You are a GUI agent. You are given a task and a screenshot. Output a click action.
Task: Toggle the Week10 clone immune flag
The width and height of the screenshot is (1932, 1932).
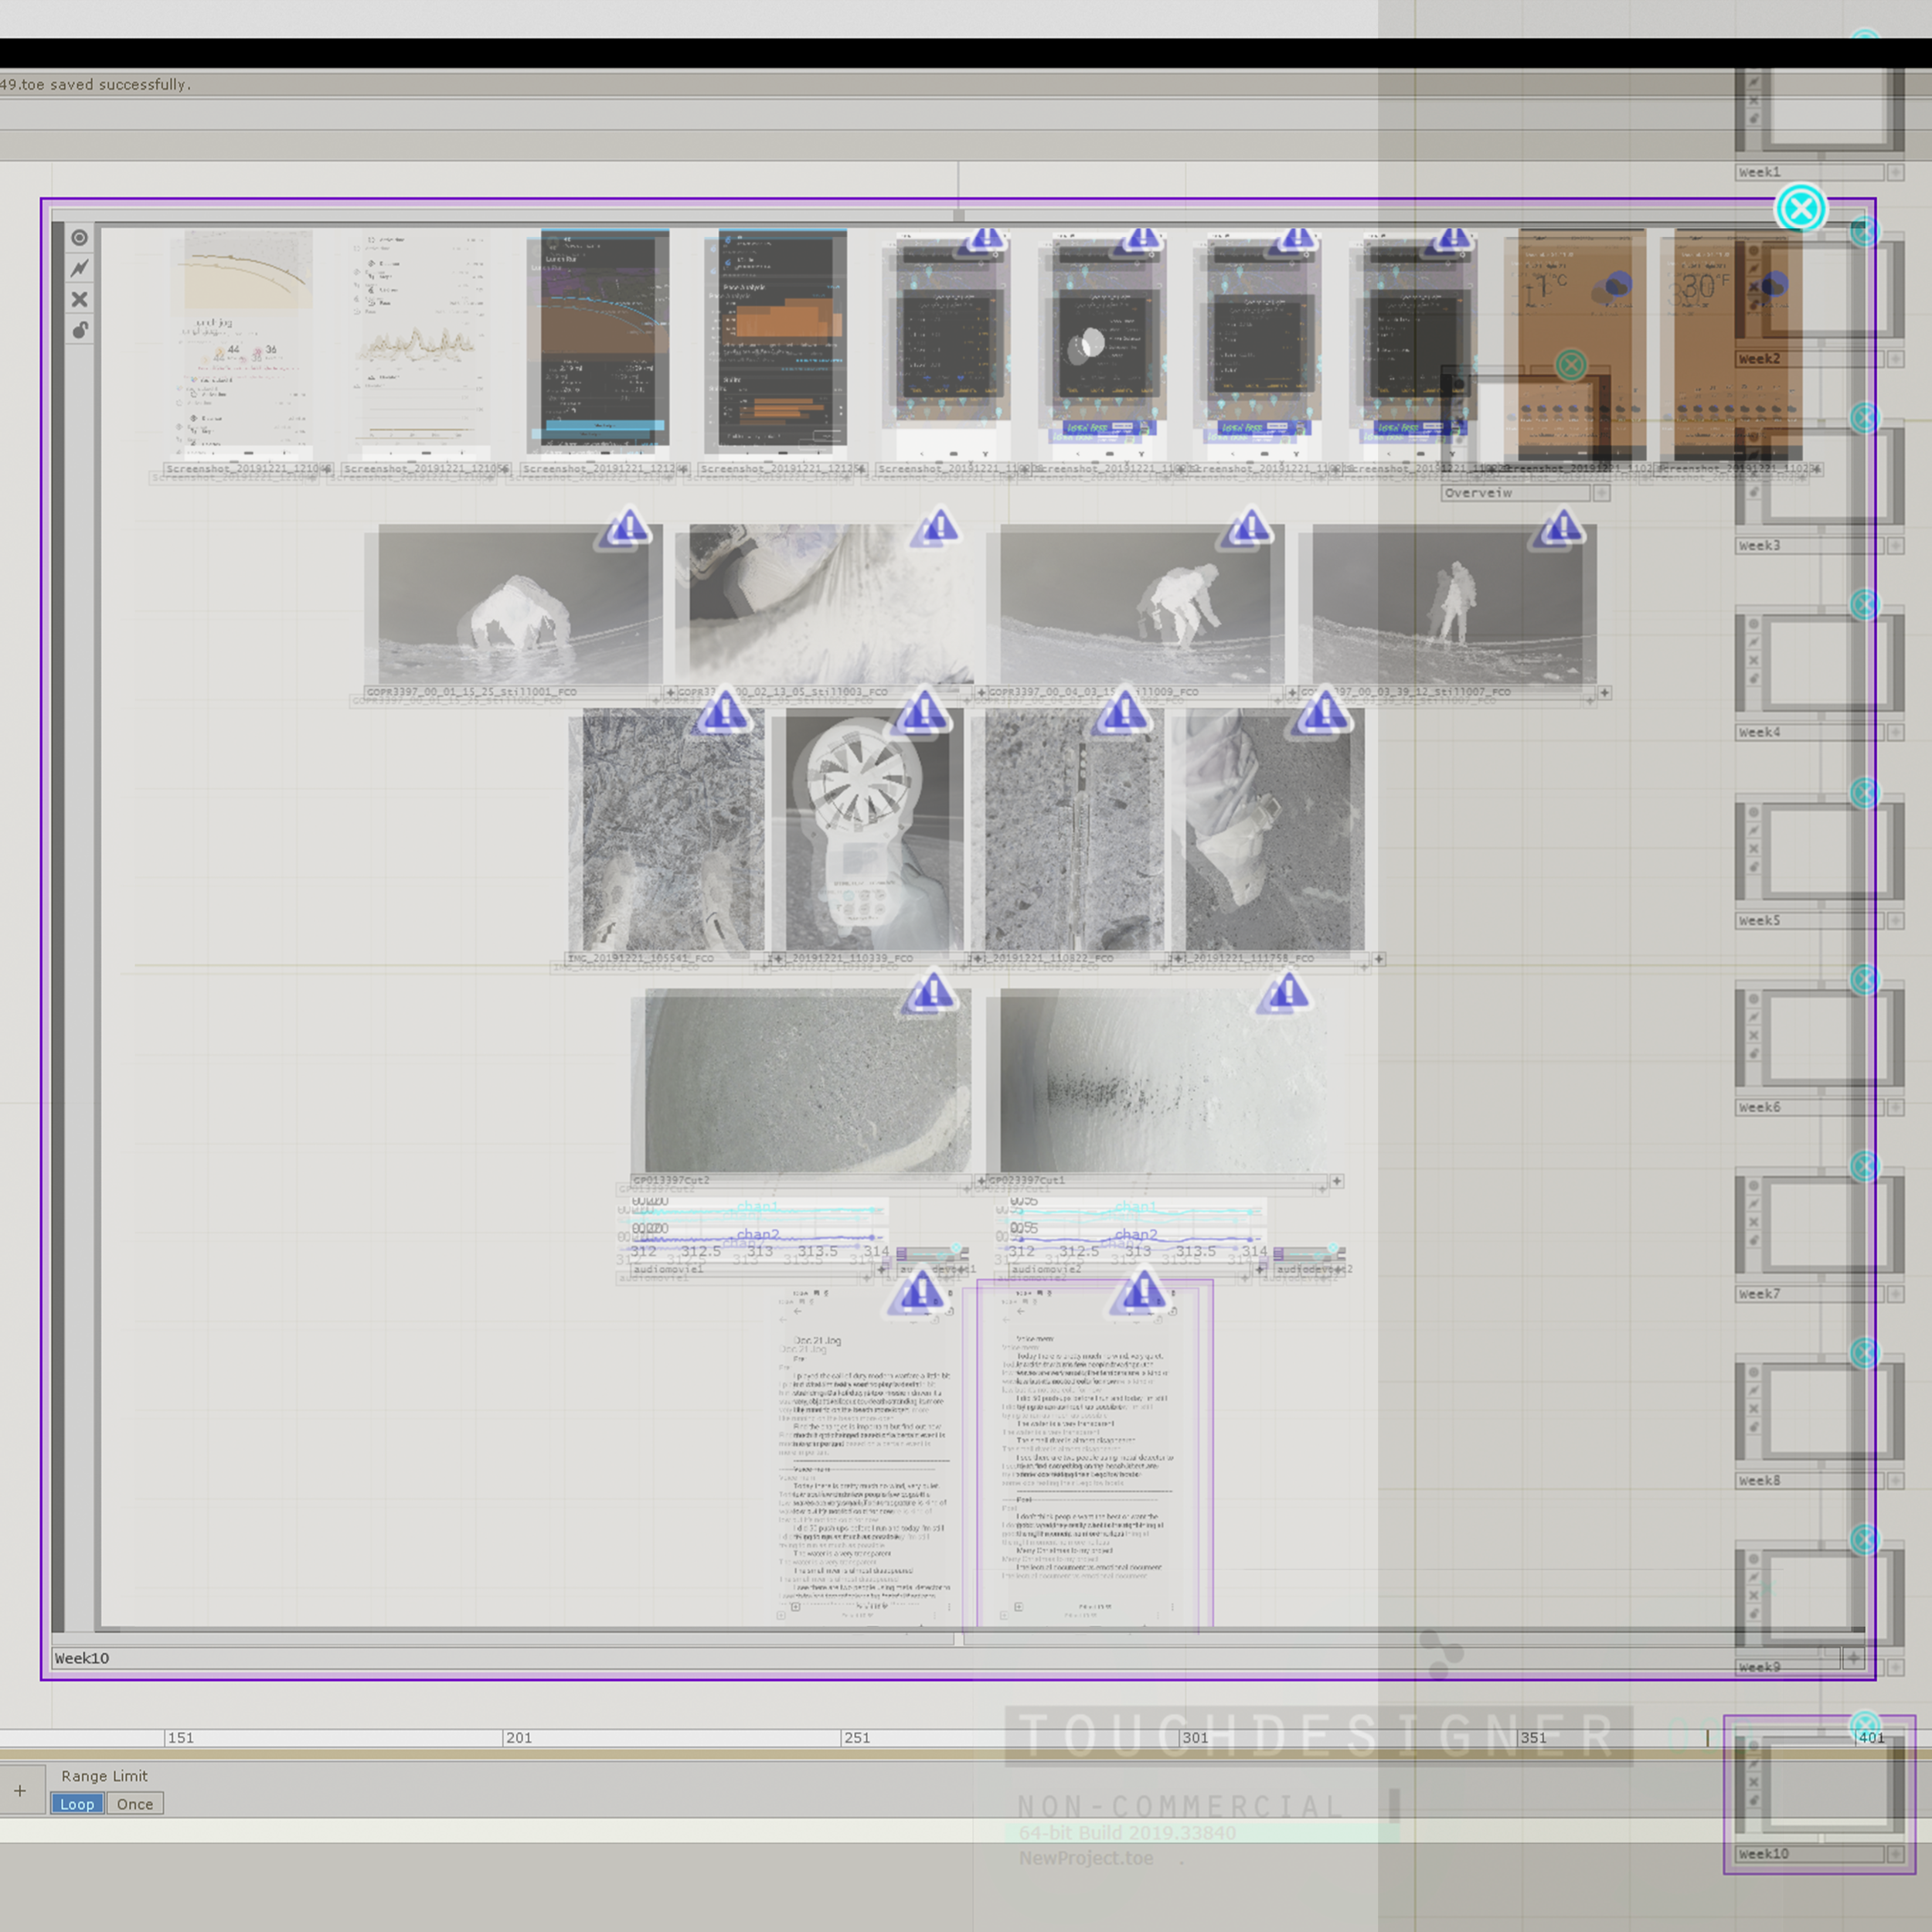coord(80,268)
